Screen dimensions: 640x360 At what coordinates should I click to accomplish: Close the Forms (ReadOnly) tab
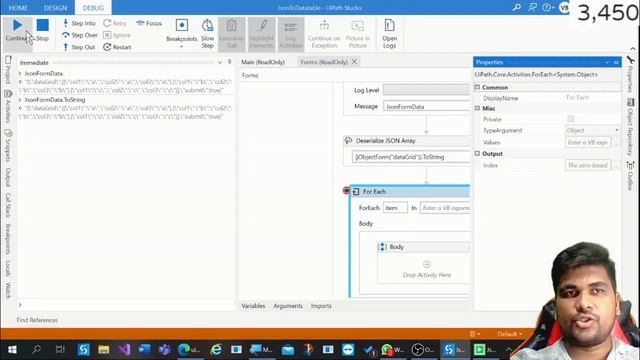[x=354, y=62]
